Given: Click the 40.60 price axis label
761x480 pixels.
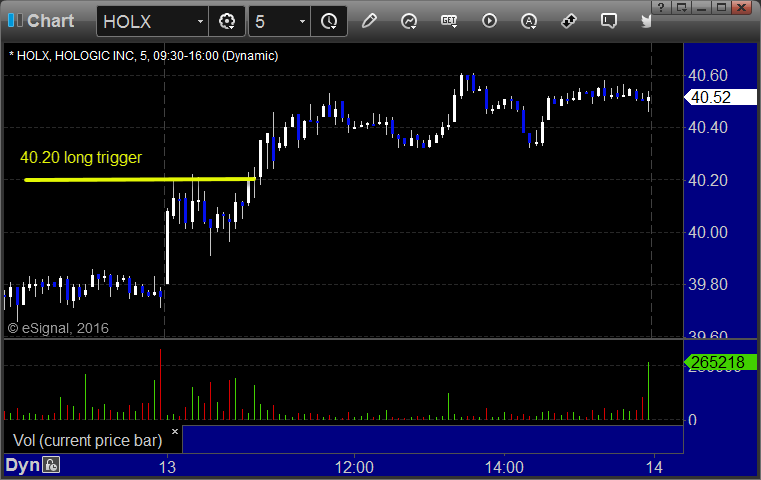Looking at the screenshot, I should point(708,75).
